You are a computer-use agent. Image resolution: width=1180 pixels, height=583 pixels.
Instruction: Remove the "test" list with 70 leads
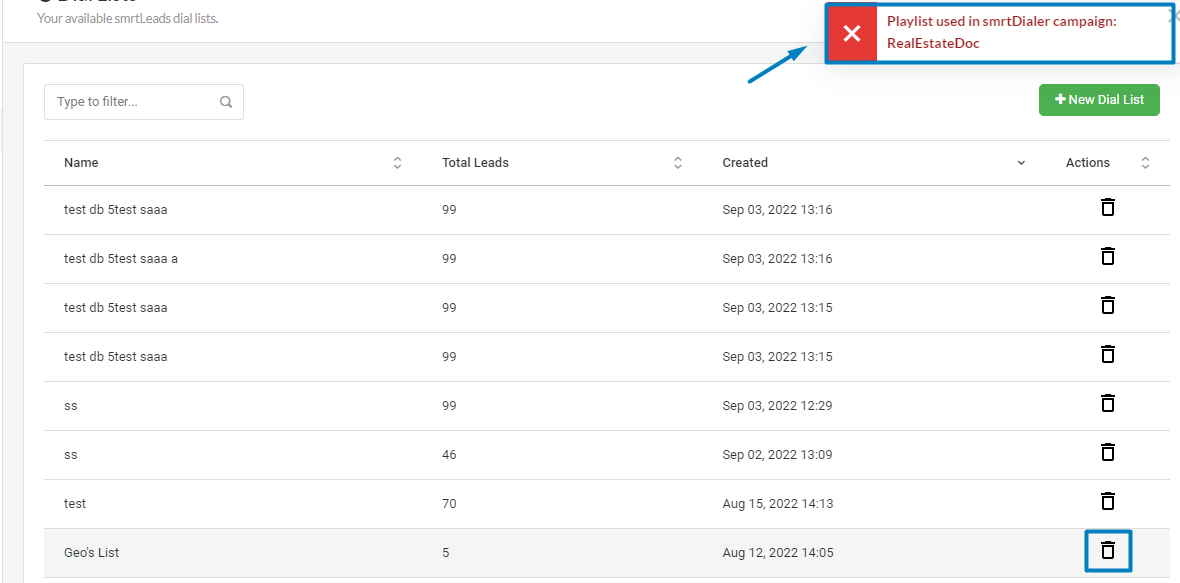(1107, 502)
